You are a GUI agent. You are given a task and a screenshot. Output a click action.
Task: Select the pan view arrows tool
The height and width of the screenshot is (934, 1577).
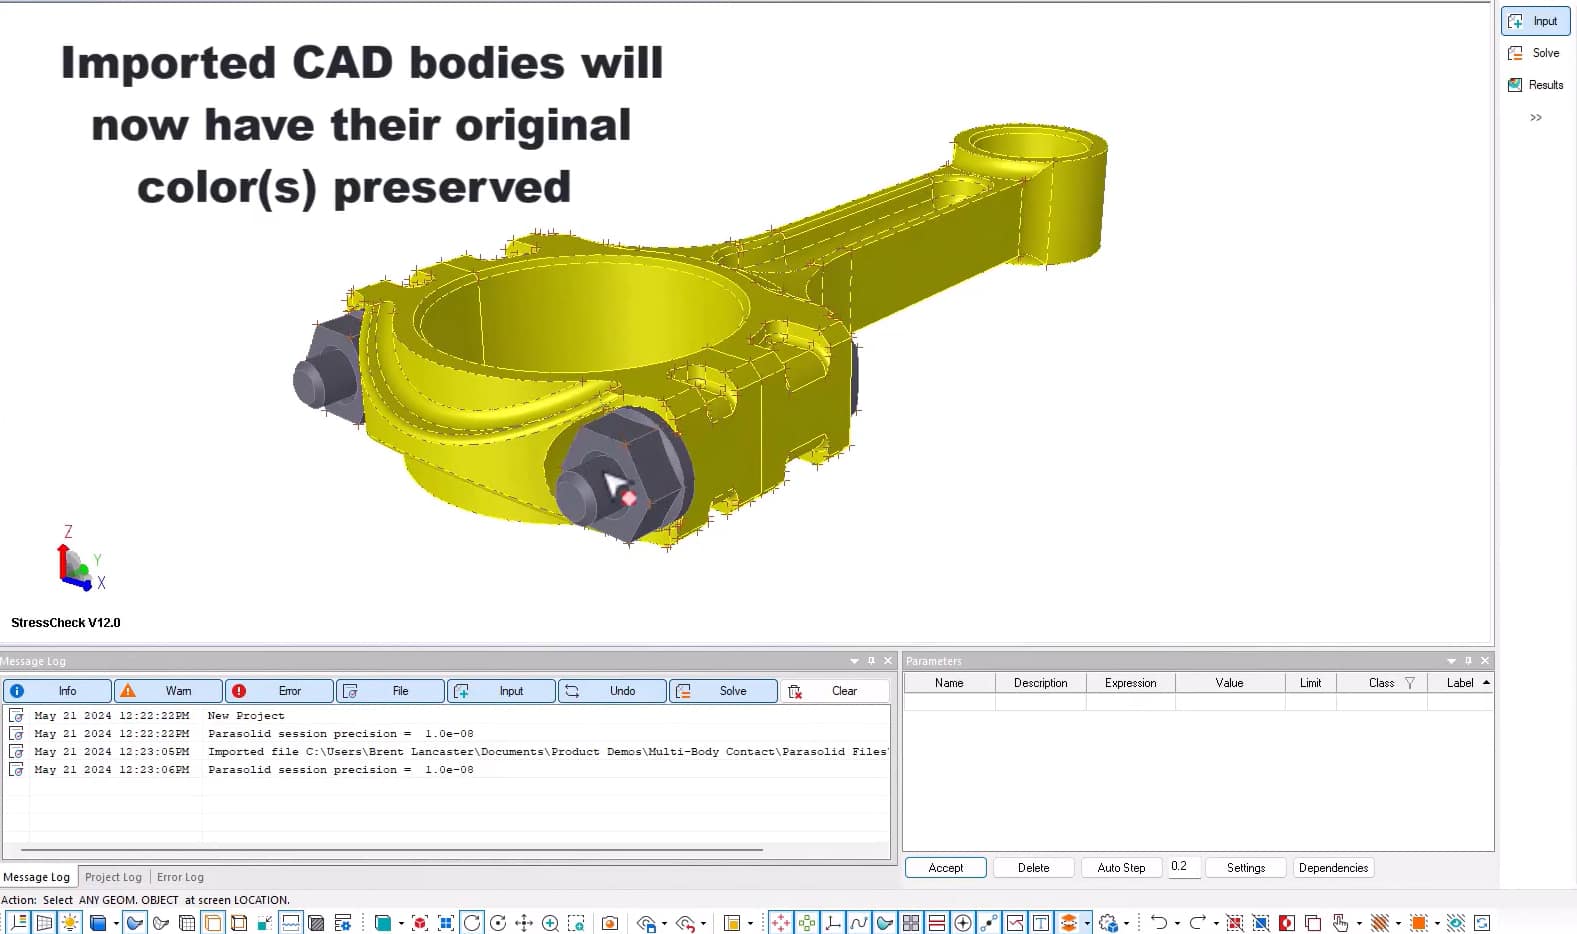(524, 923)
